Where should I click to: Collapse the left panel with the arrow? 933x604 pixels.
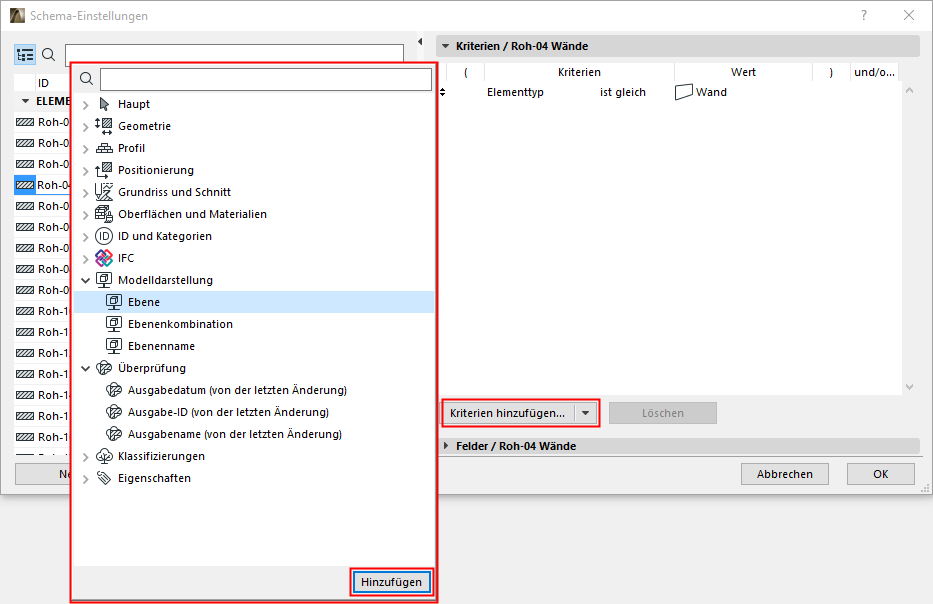pos(420,42)
